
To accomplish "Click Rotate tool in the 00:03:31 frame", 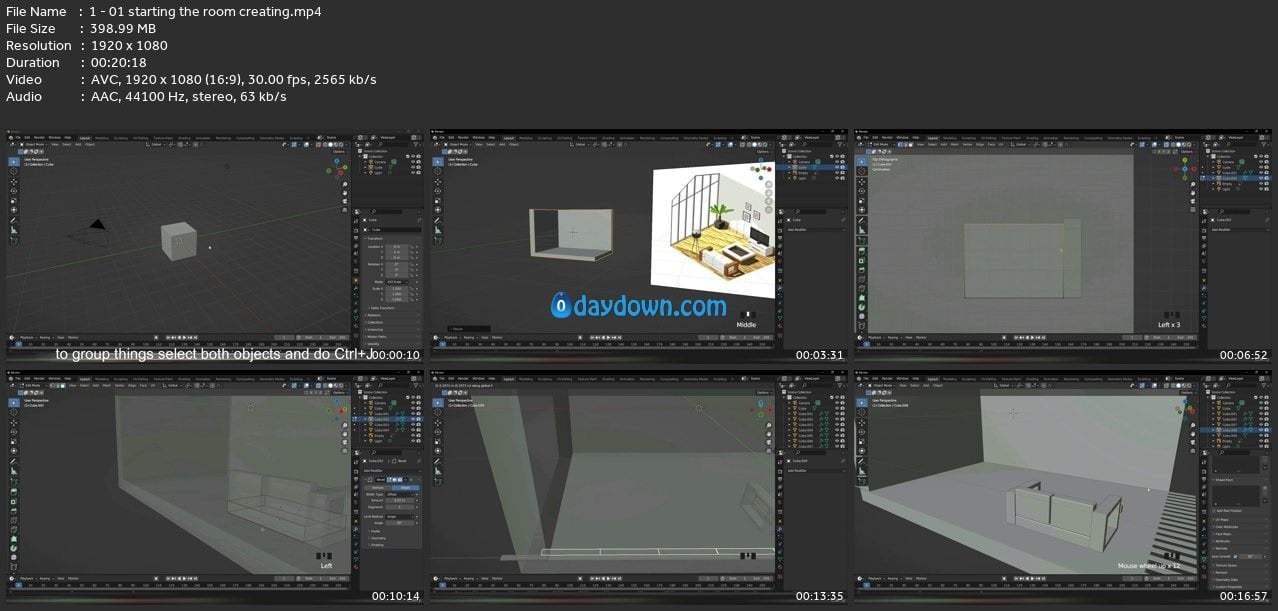I will pos(437,190).
